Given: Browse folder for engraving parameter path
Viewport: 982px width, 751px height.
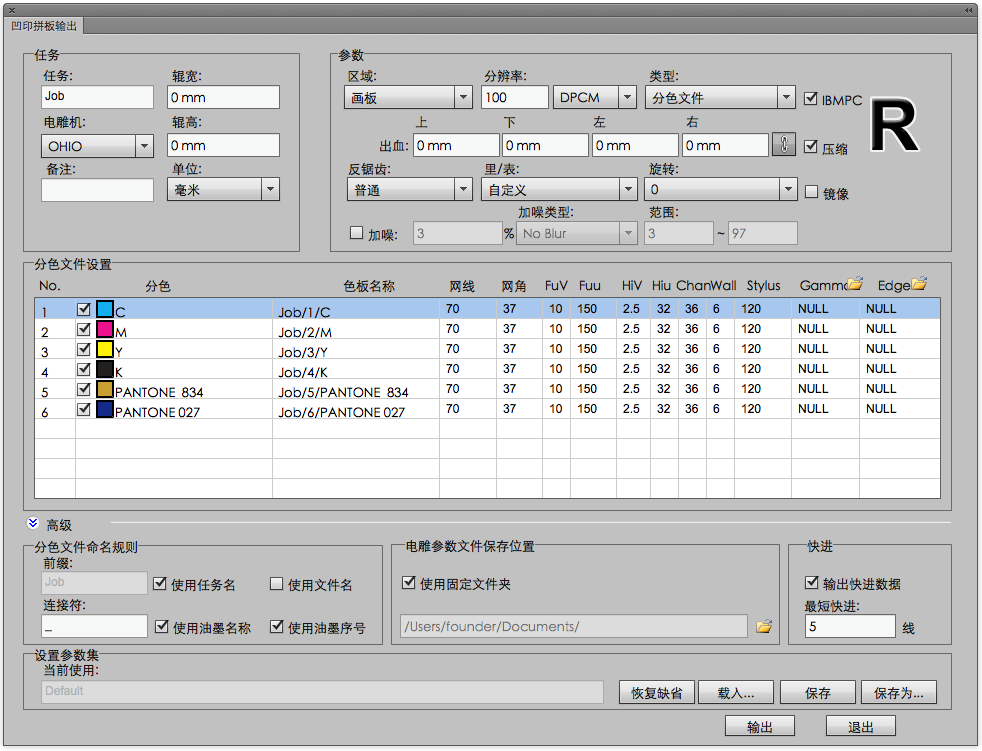Looking at the screenshot, I should coord(764,627).
